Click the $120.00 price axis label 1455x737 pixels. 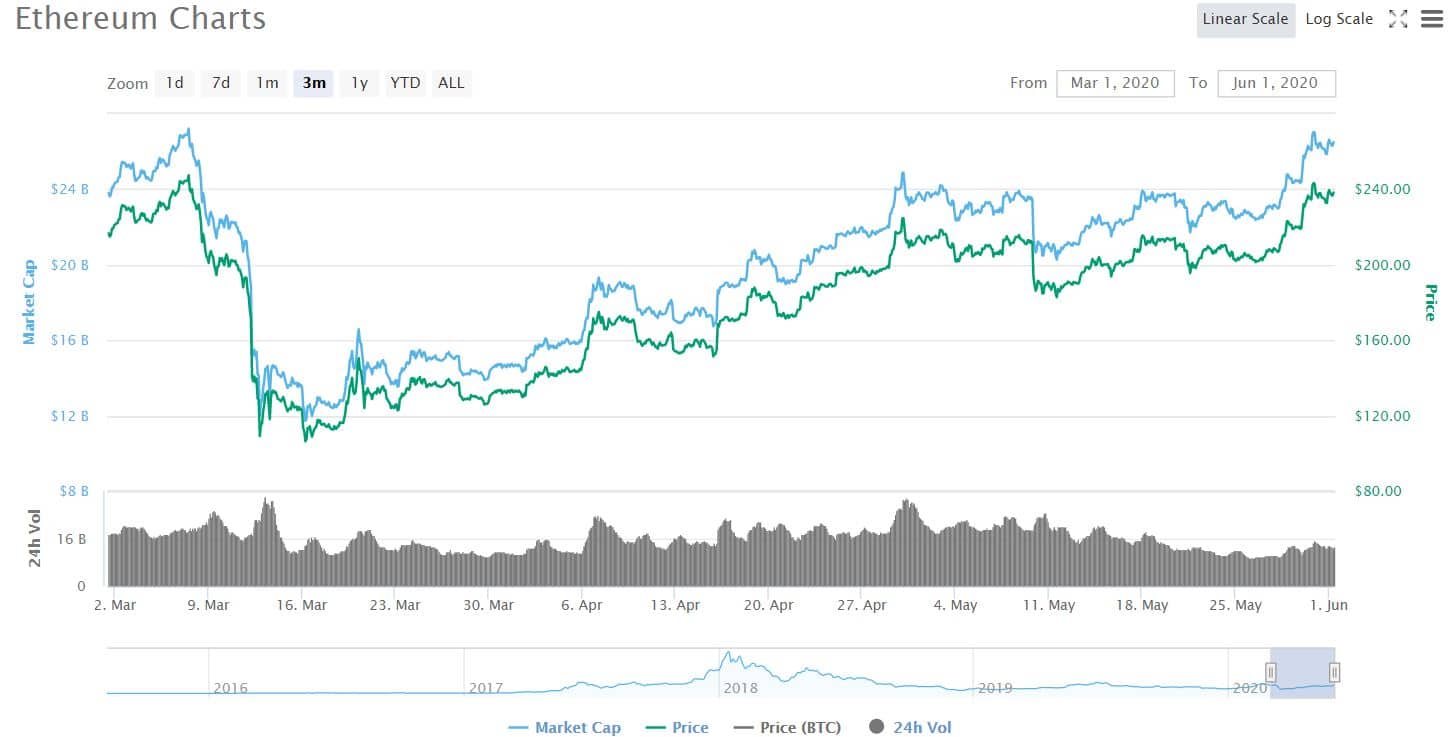coord(1382,416)
